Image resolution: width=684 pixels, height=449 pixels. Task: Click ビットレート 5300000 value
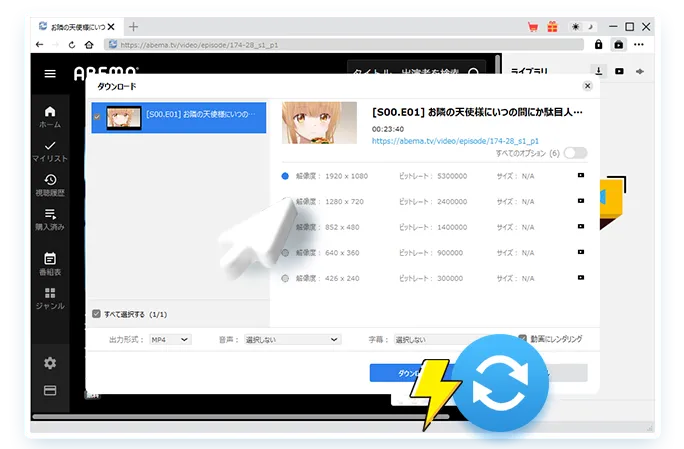452,176
